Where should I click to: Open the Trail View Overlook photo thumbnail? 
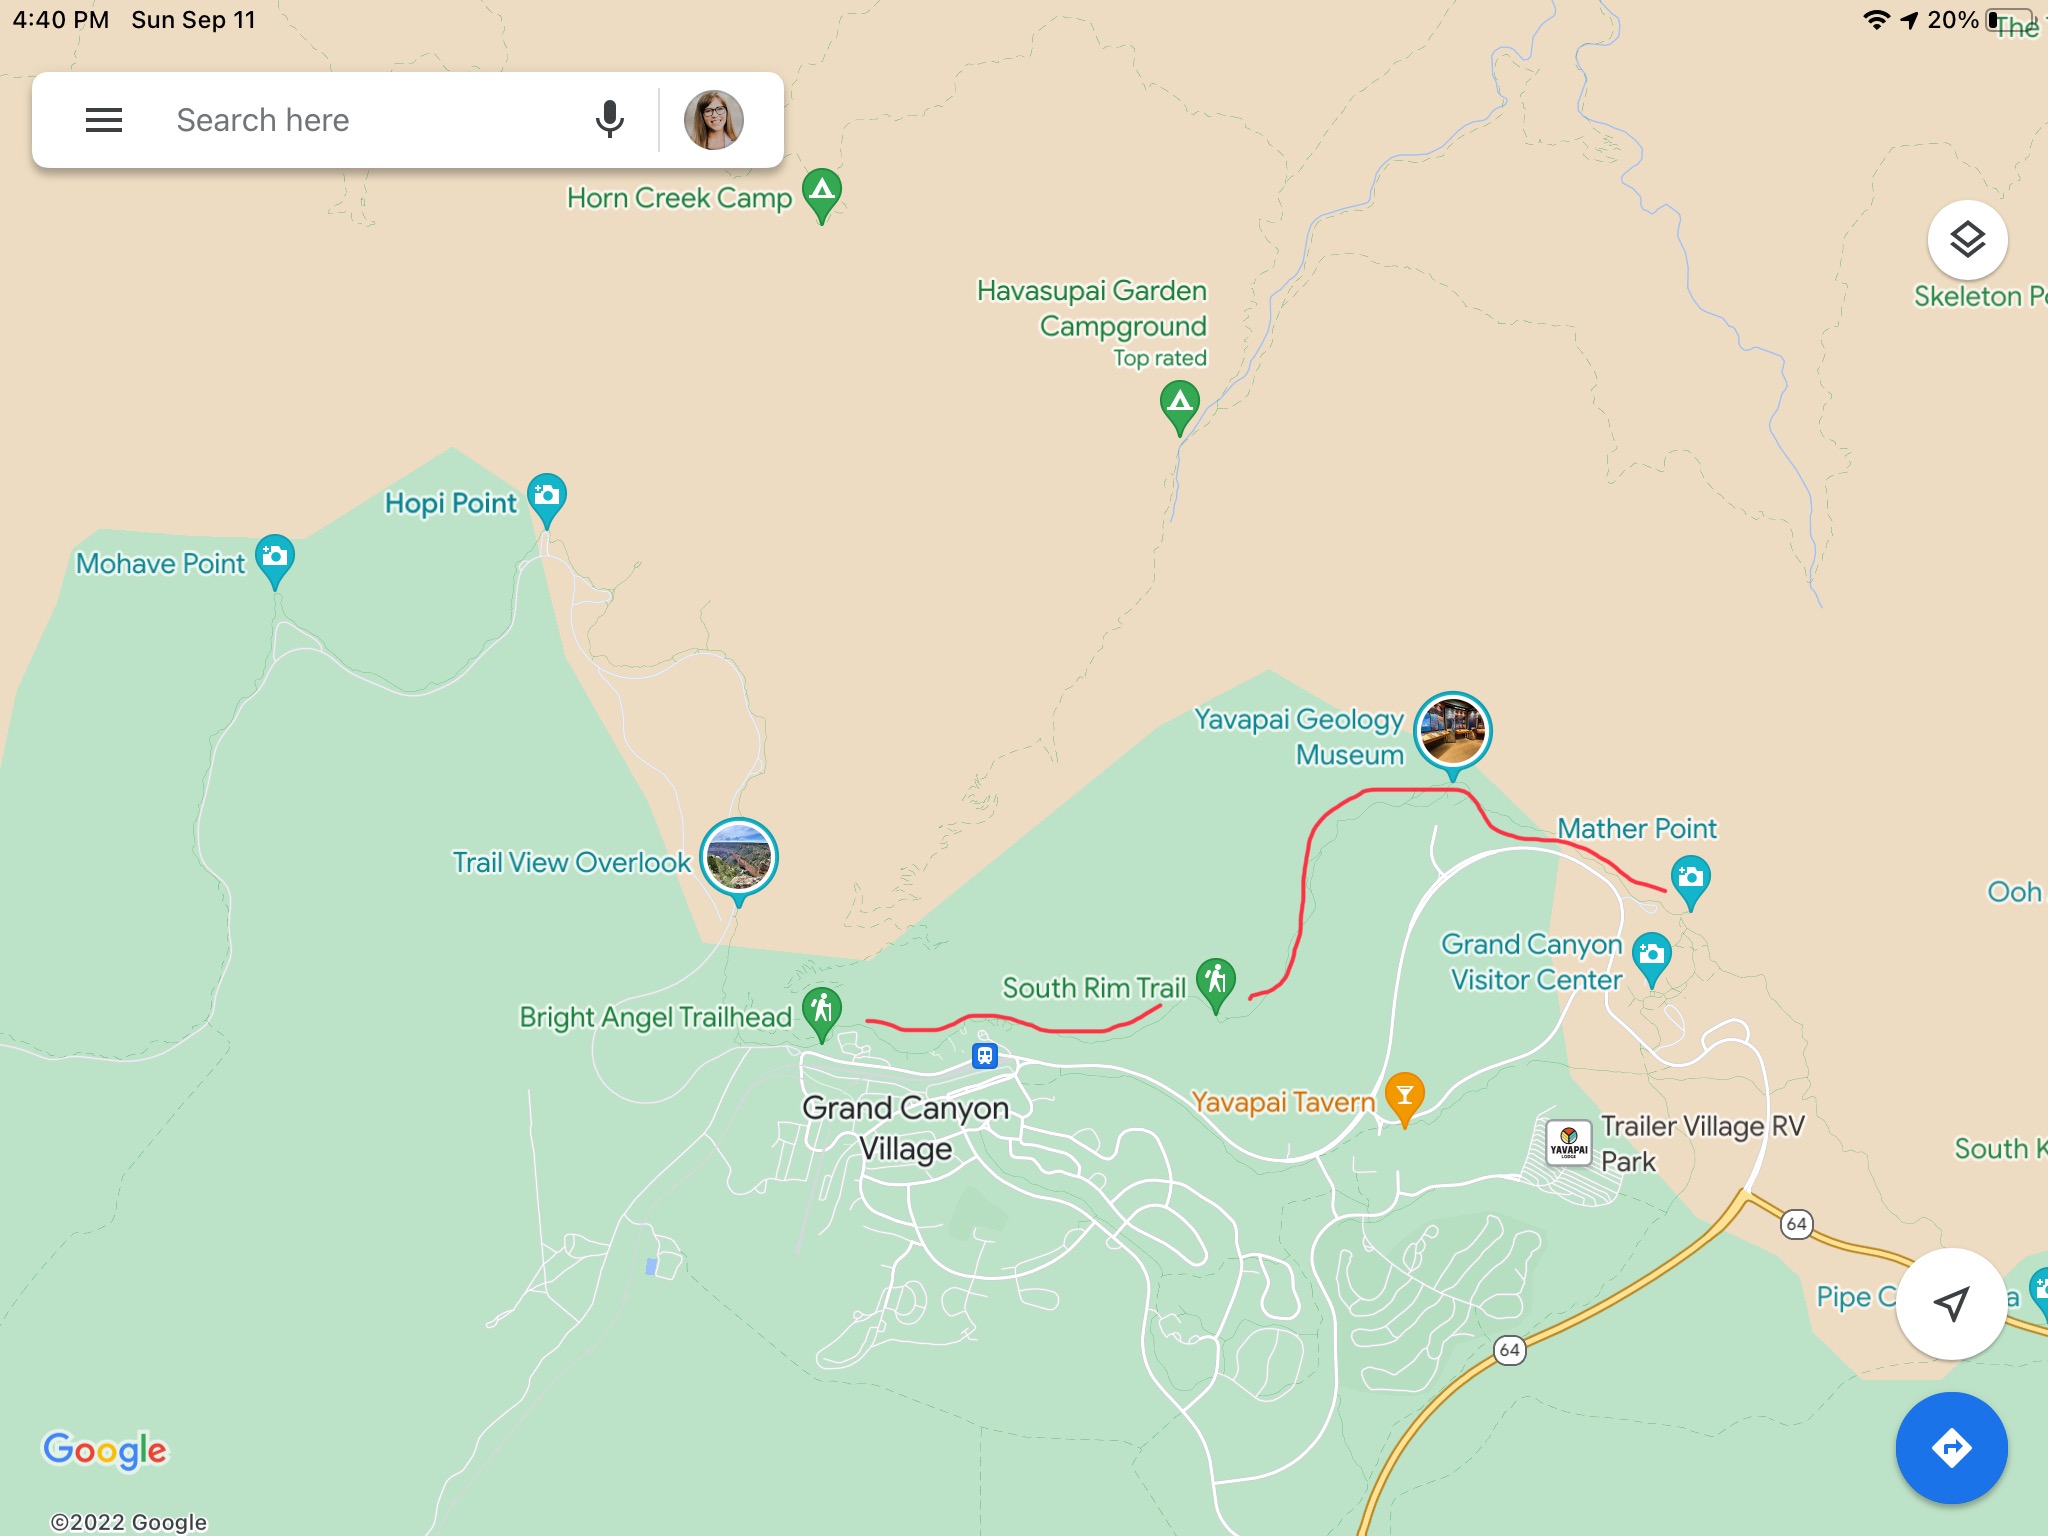click(x=739, y=858)
